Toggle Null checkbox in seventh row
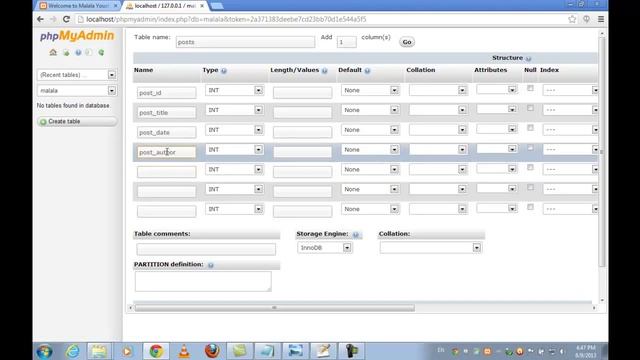This screenshot has height=360, width=640. click(530, 207)
